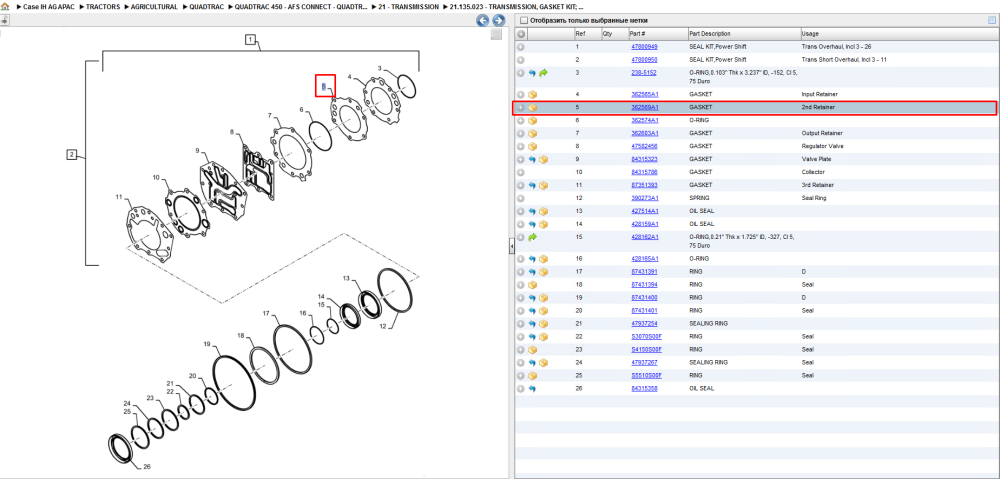Screen dimensions: 1000x479
Task: Open part number 238-5152 link
Action: 643,73
